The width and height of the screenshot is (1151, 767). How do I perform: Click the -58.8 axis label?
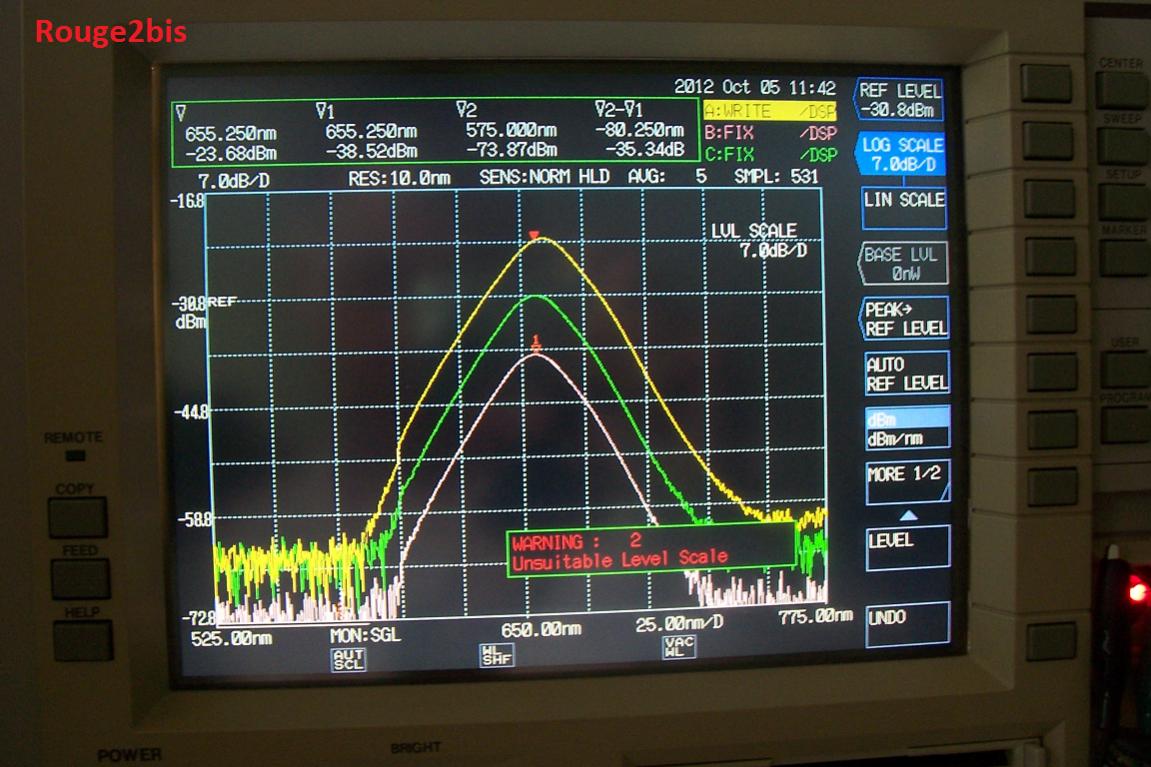tap(195, 519)
